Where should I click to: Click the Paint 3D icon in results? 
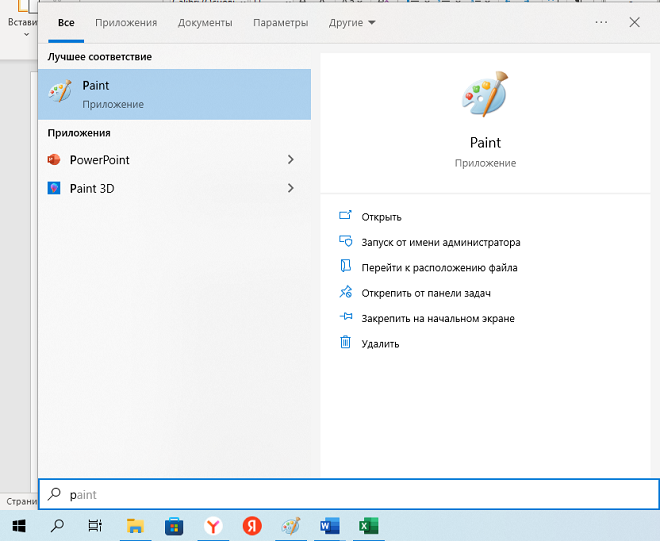click(54, 188)
